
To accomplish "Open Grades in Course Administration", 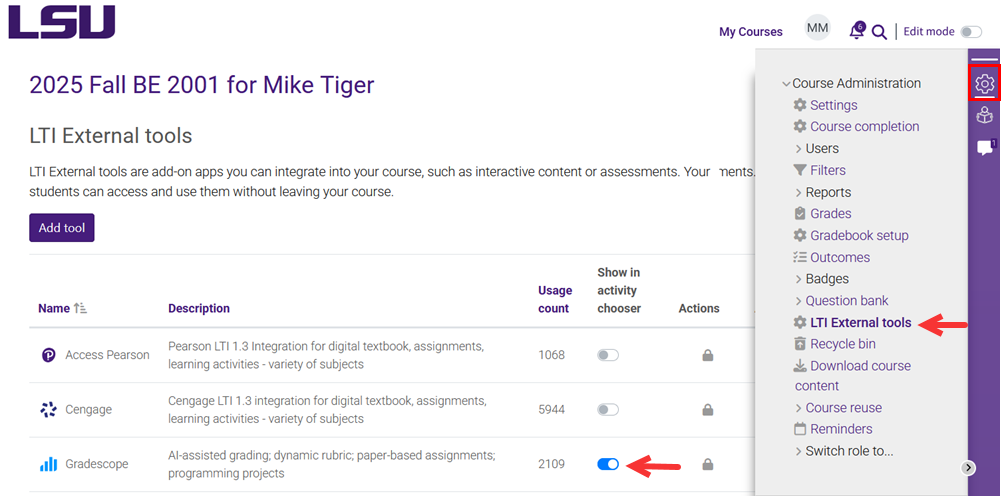I will tap(831, 213).
